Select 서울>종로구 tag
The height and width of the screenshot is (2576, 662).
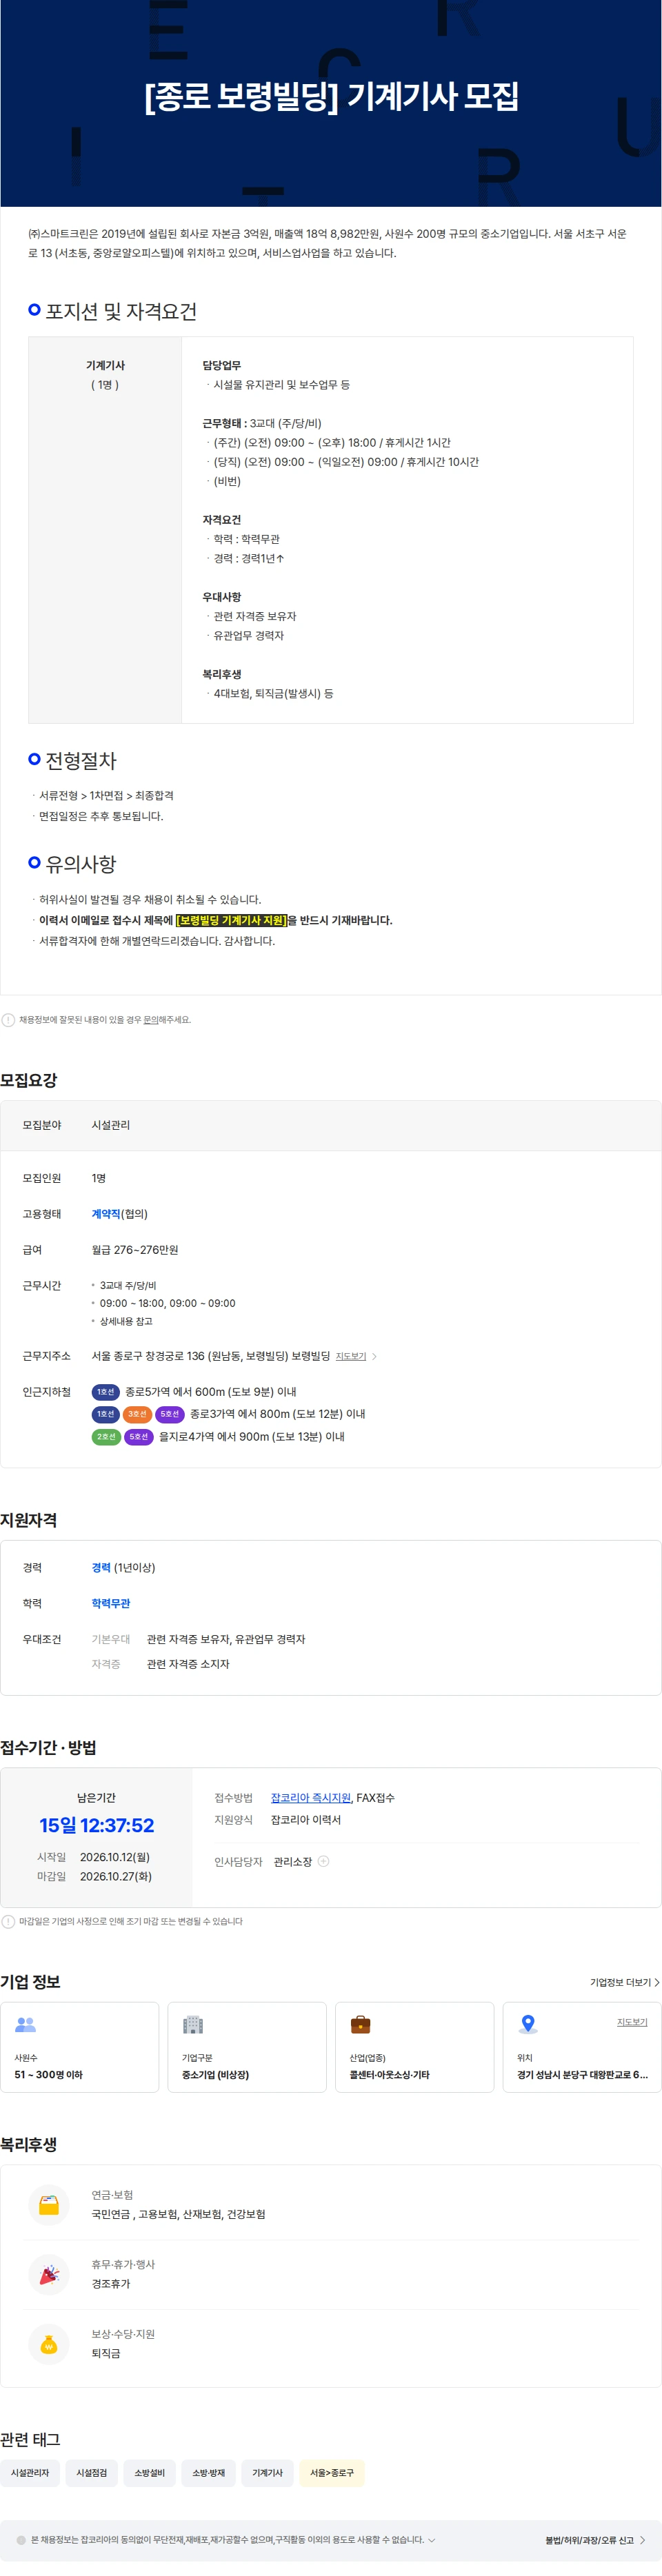click(x=331, y=2472)
